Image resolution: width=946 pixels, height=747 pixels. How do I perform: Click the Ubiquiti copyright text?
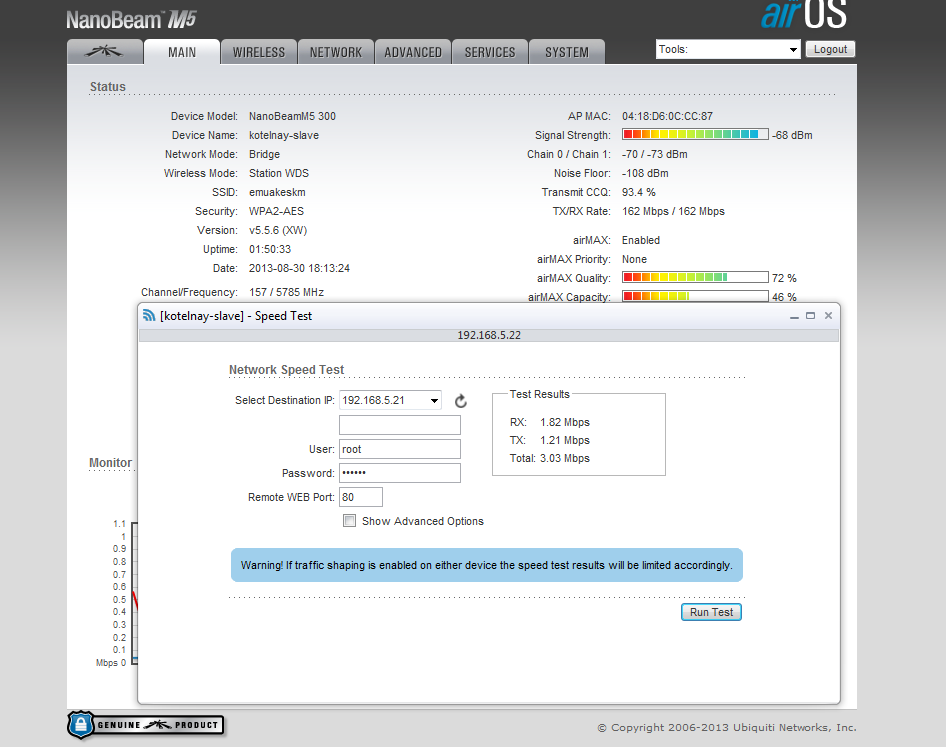(727, 728)
